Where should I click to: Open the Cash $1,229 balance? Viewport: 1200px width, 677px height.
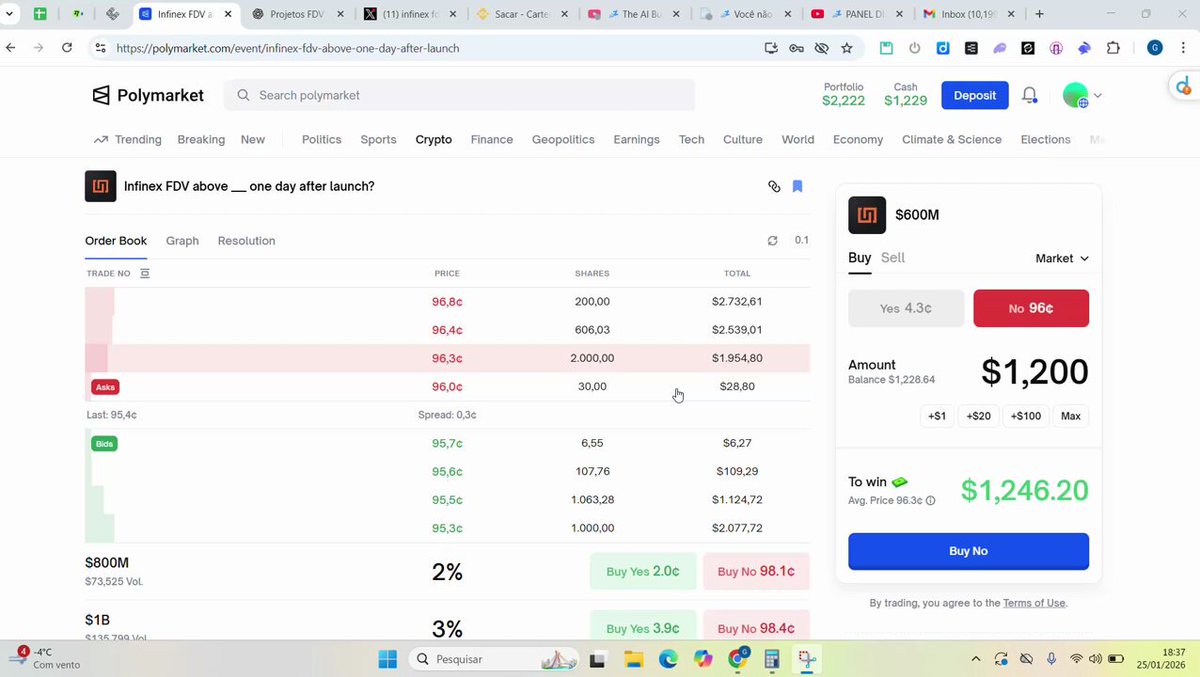905,95
